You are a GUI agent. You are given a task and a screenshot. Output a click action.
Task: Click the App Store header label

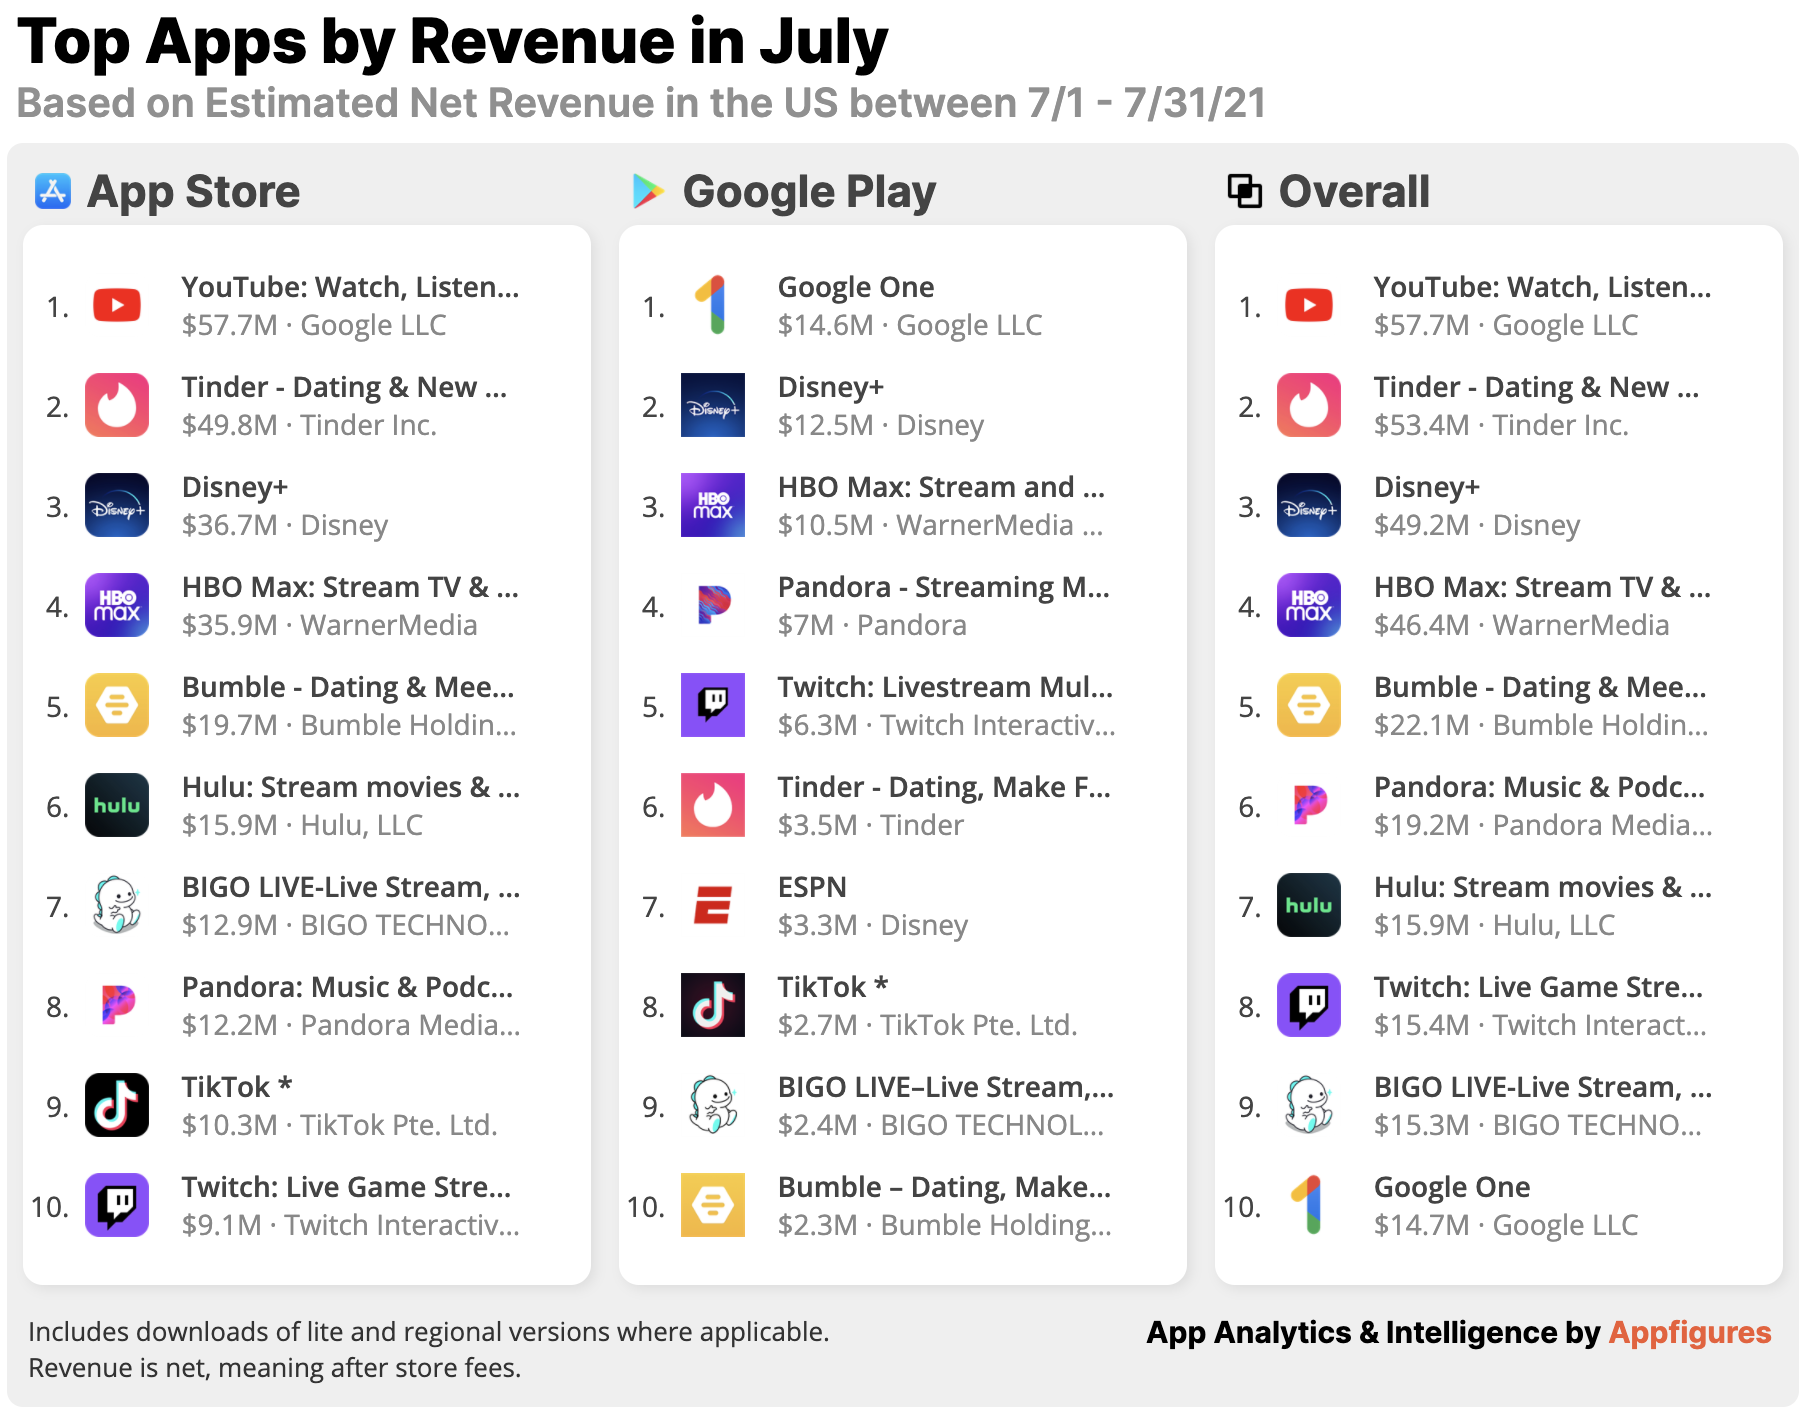(194, 191)
